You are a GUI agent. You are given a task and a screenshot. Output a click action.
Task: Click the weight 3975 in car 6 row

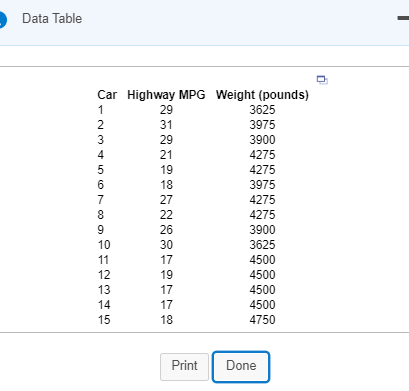262,185
